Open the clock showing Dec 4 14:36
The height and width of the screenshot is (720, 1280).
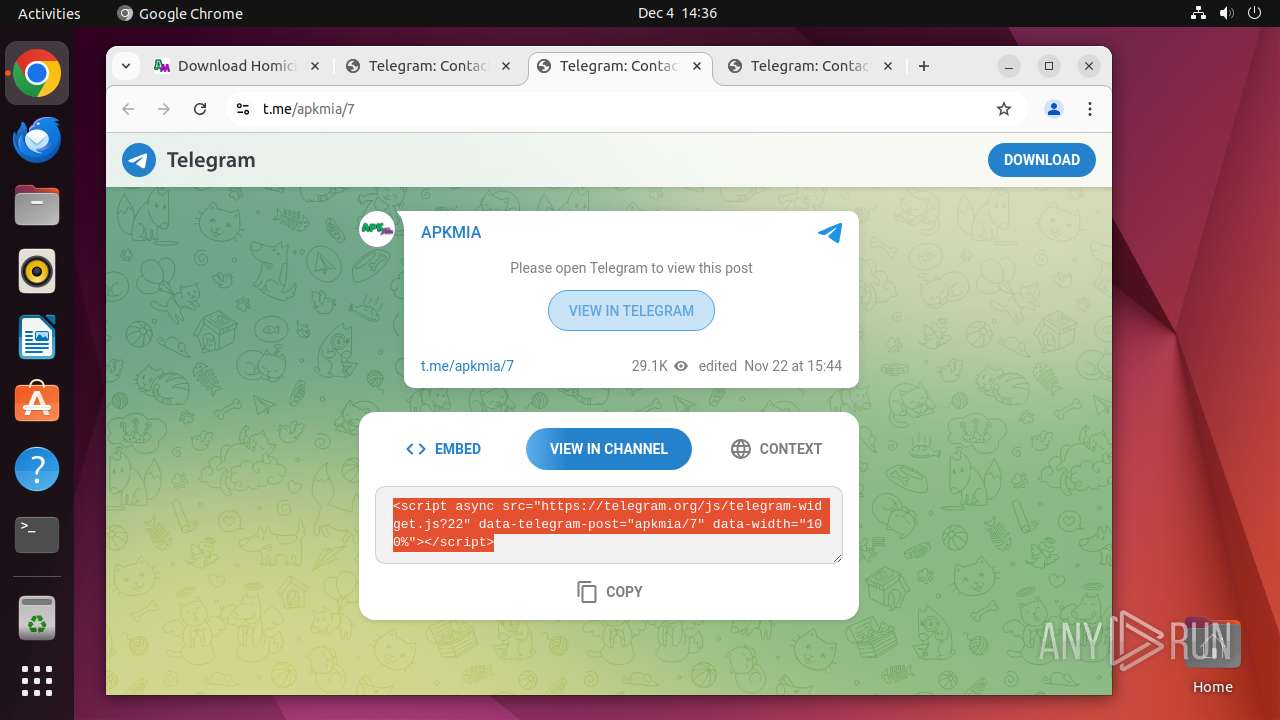pyautogui.click(x=677, y=13)
